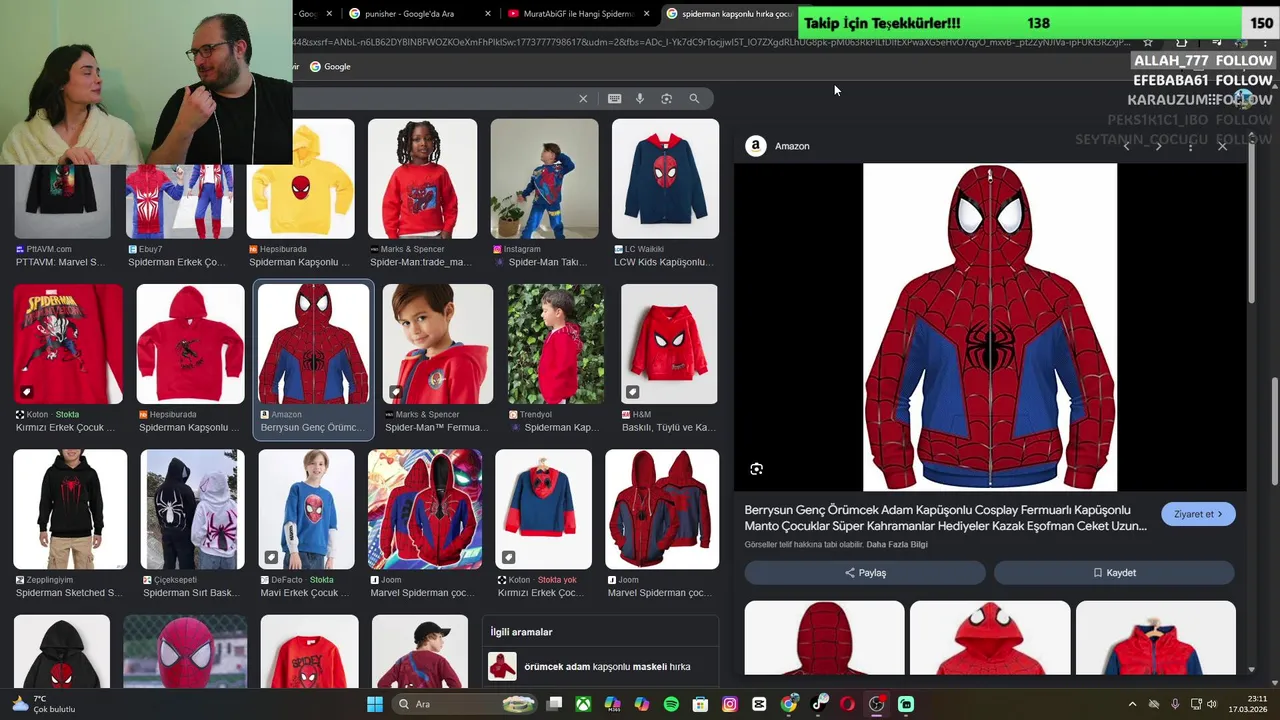The image size is (1280, 720).
Task: Open Microsoft Store from the taskbar
Action: tap(701, 704)
